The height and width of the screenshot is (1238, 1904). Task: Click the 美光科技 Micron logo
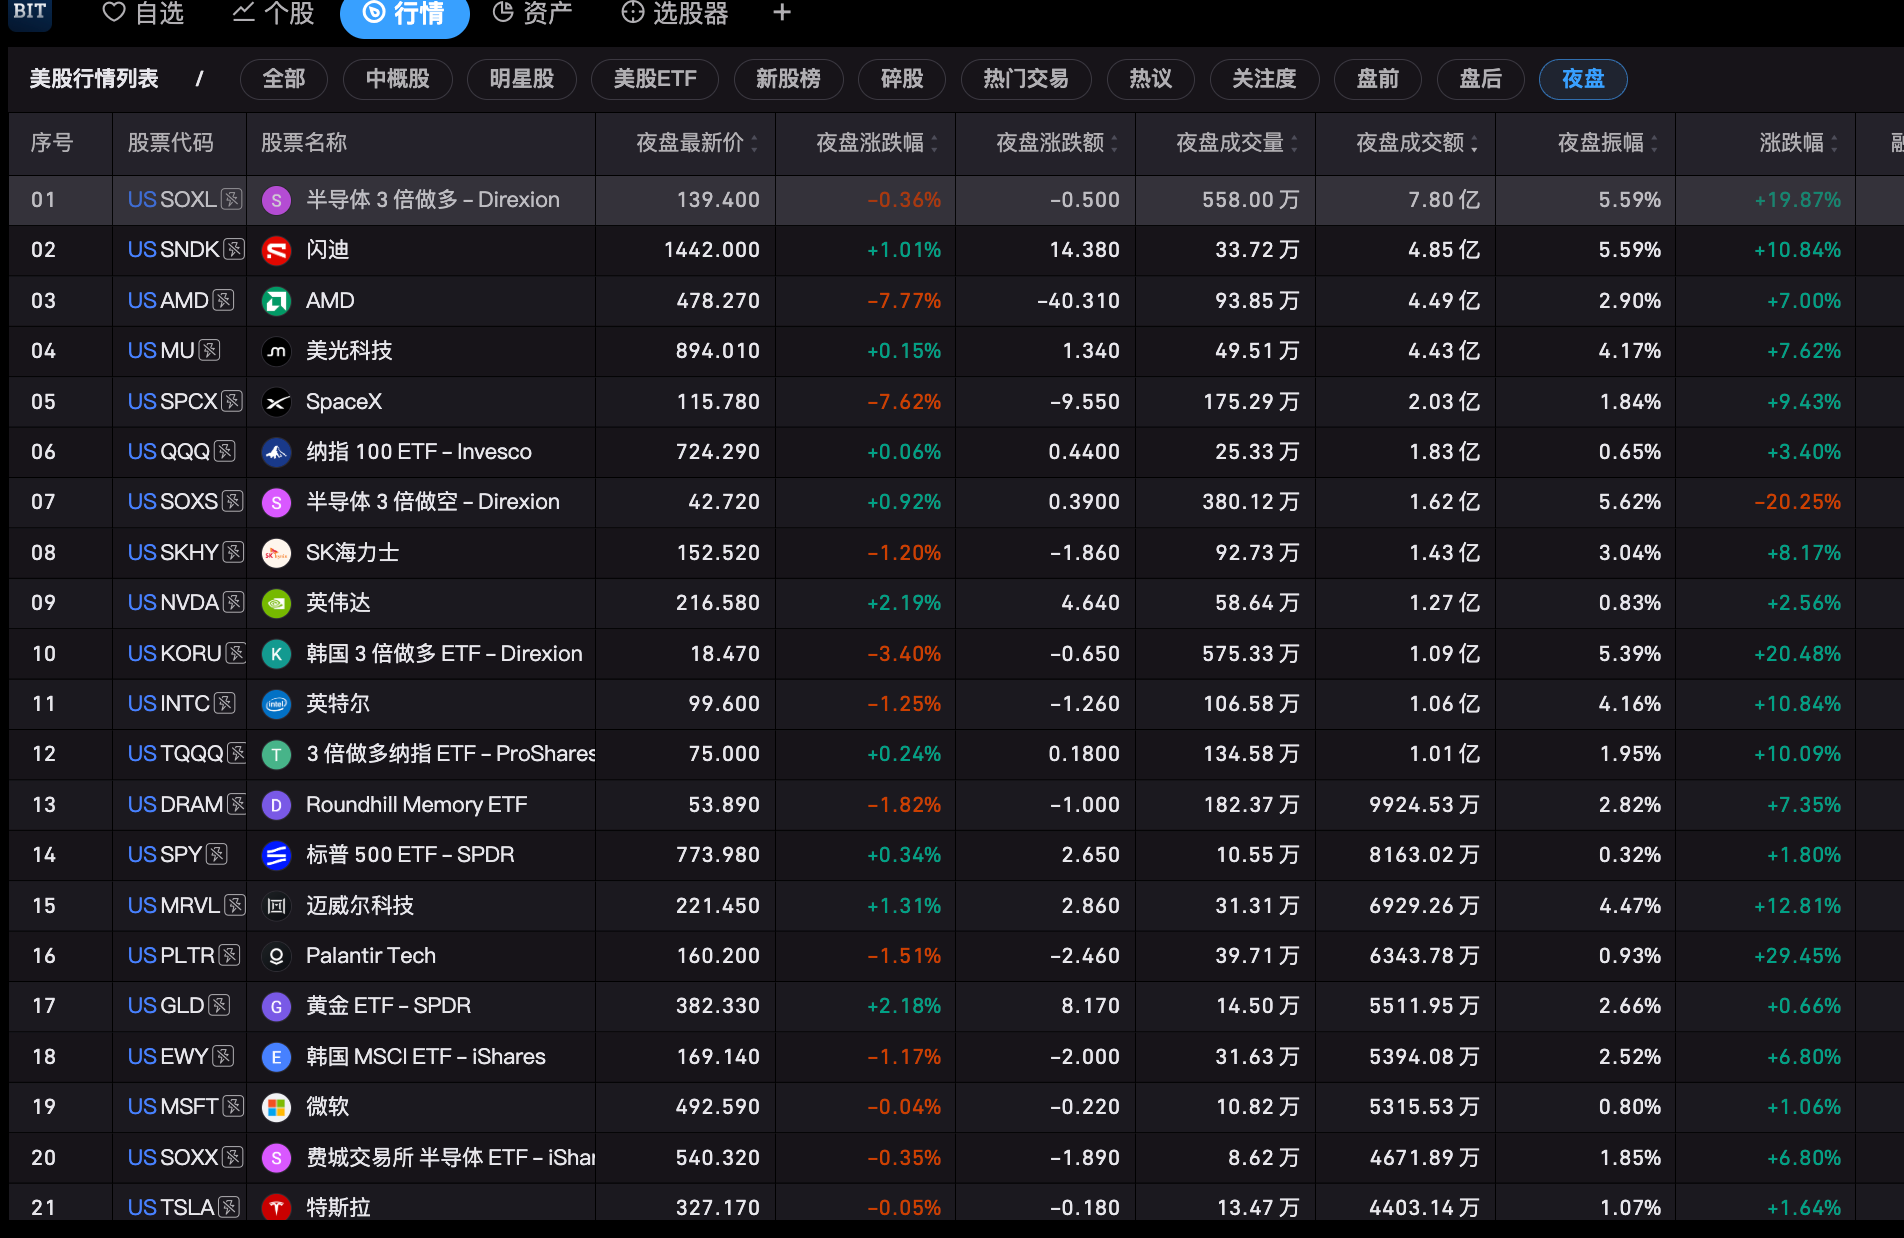(x=276, y=351)
